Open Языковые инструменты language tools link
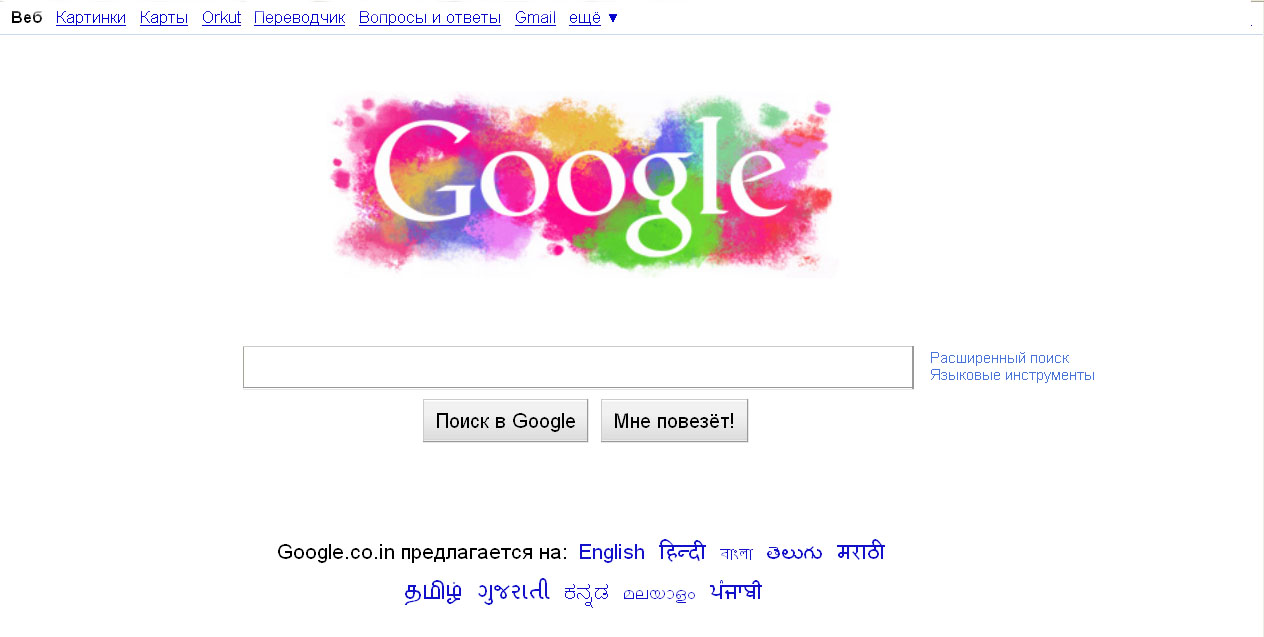Screen dimensions: 1264x637 (1012, 376)
